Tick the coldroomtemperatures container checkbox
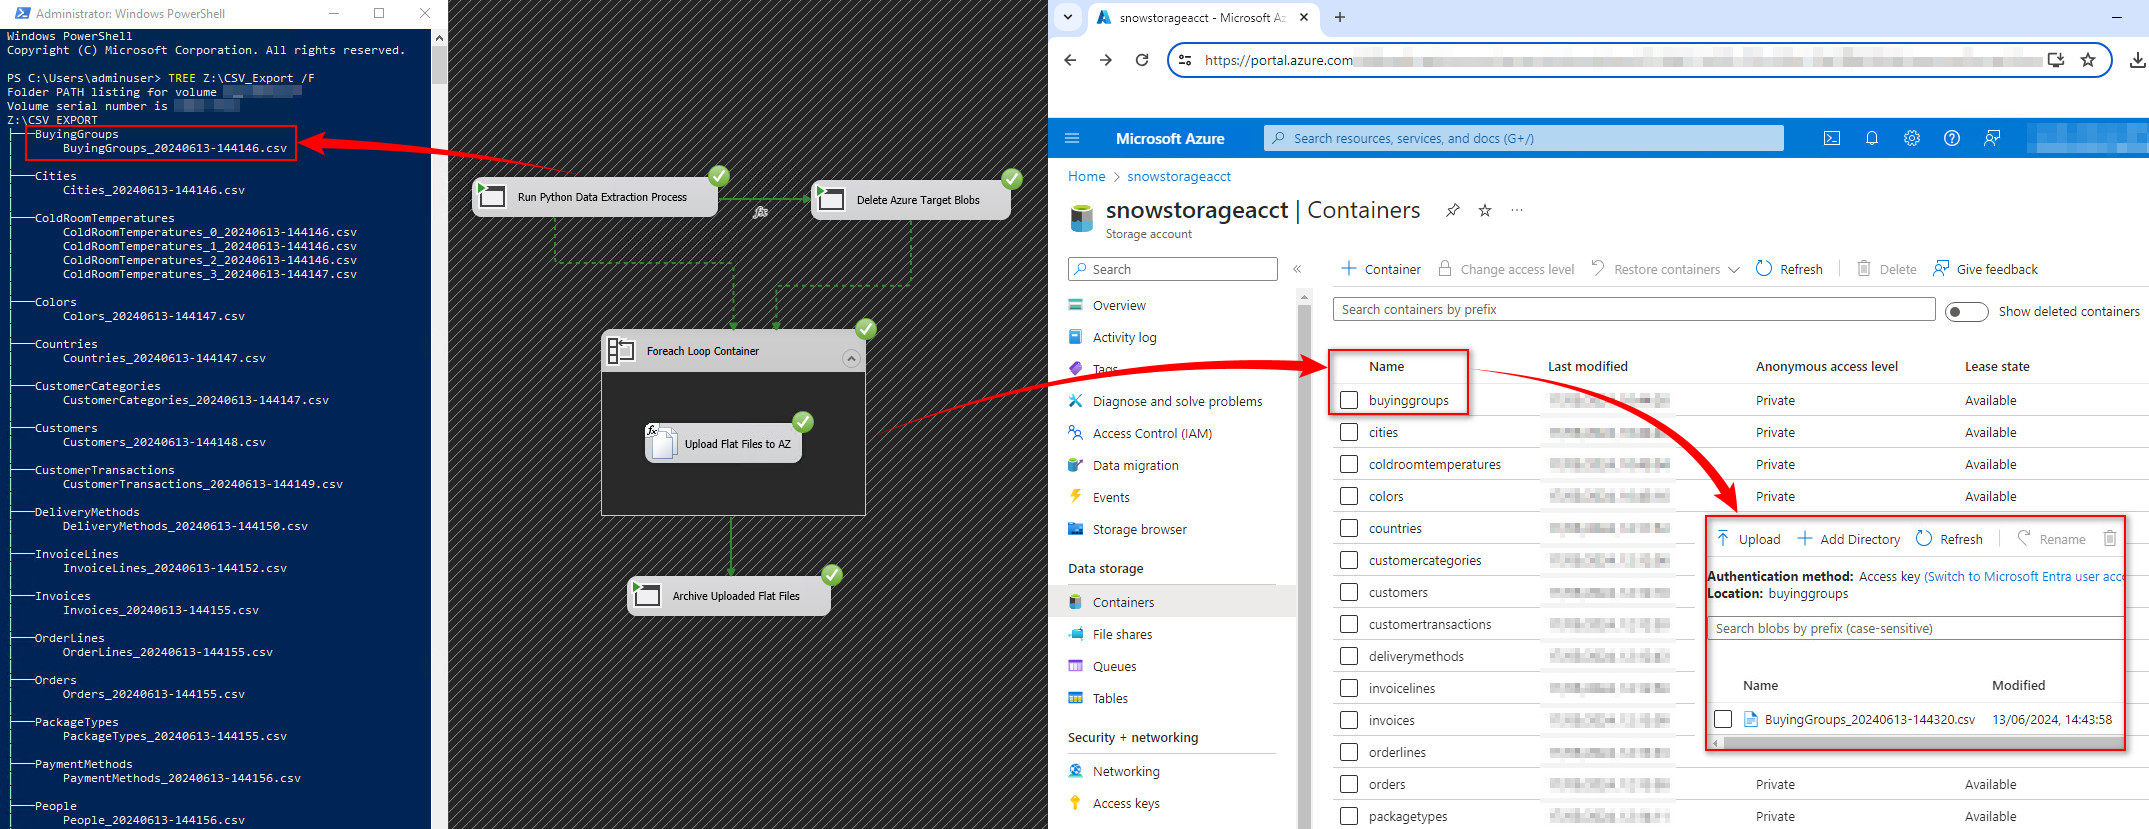The image size is (2149, 829). [x=1349, y=464]
